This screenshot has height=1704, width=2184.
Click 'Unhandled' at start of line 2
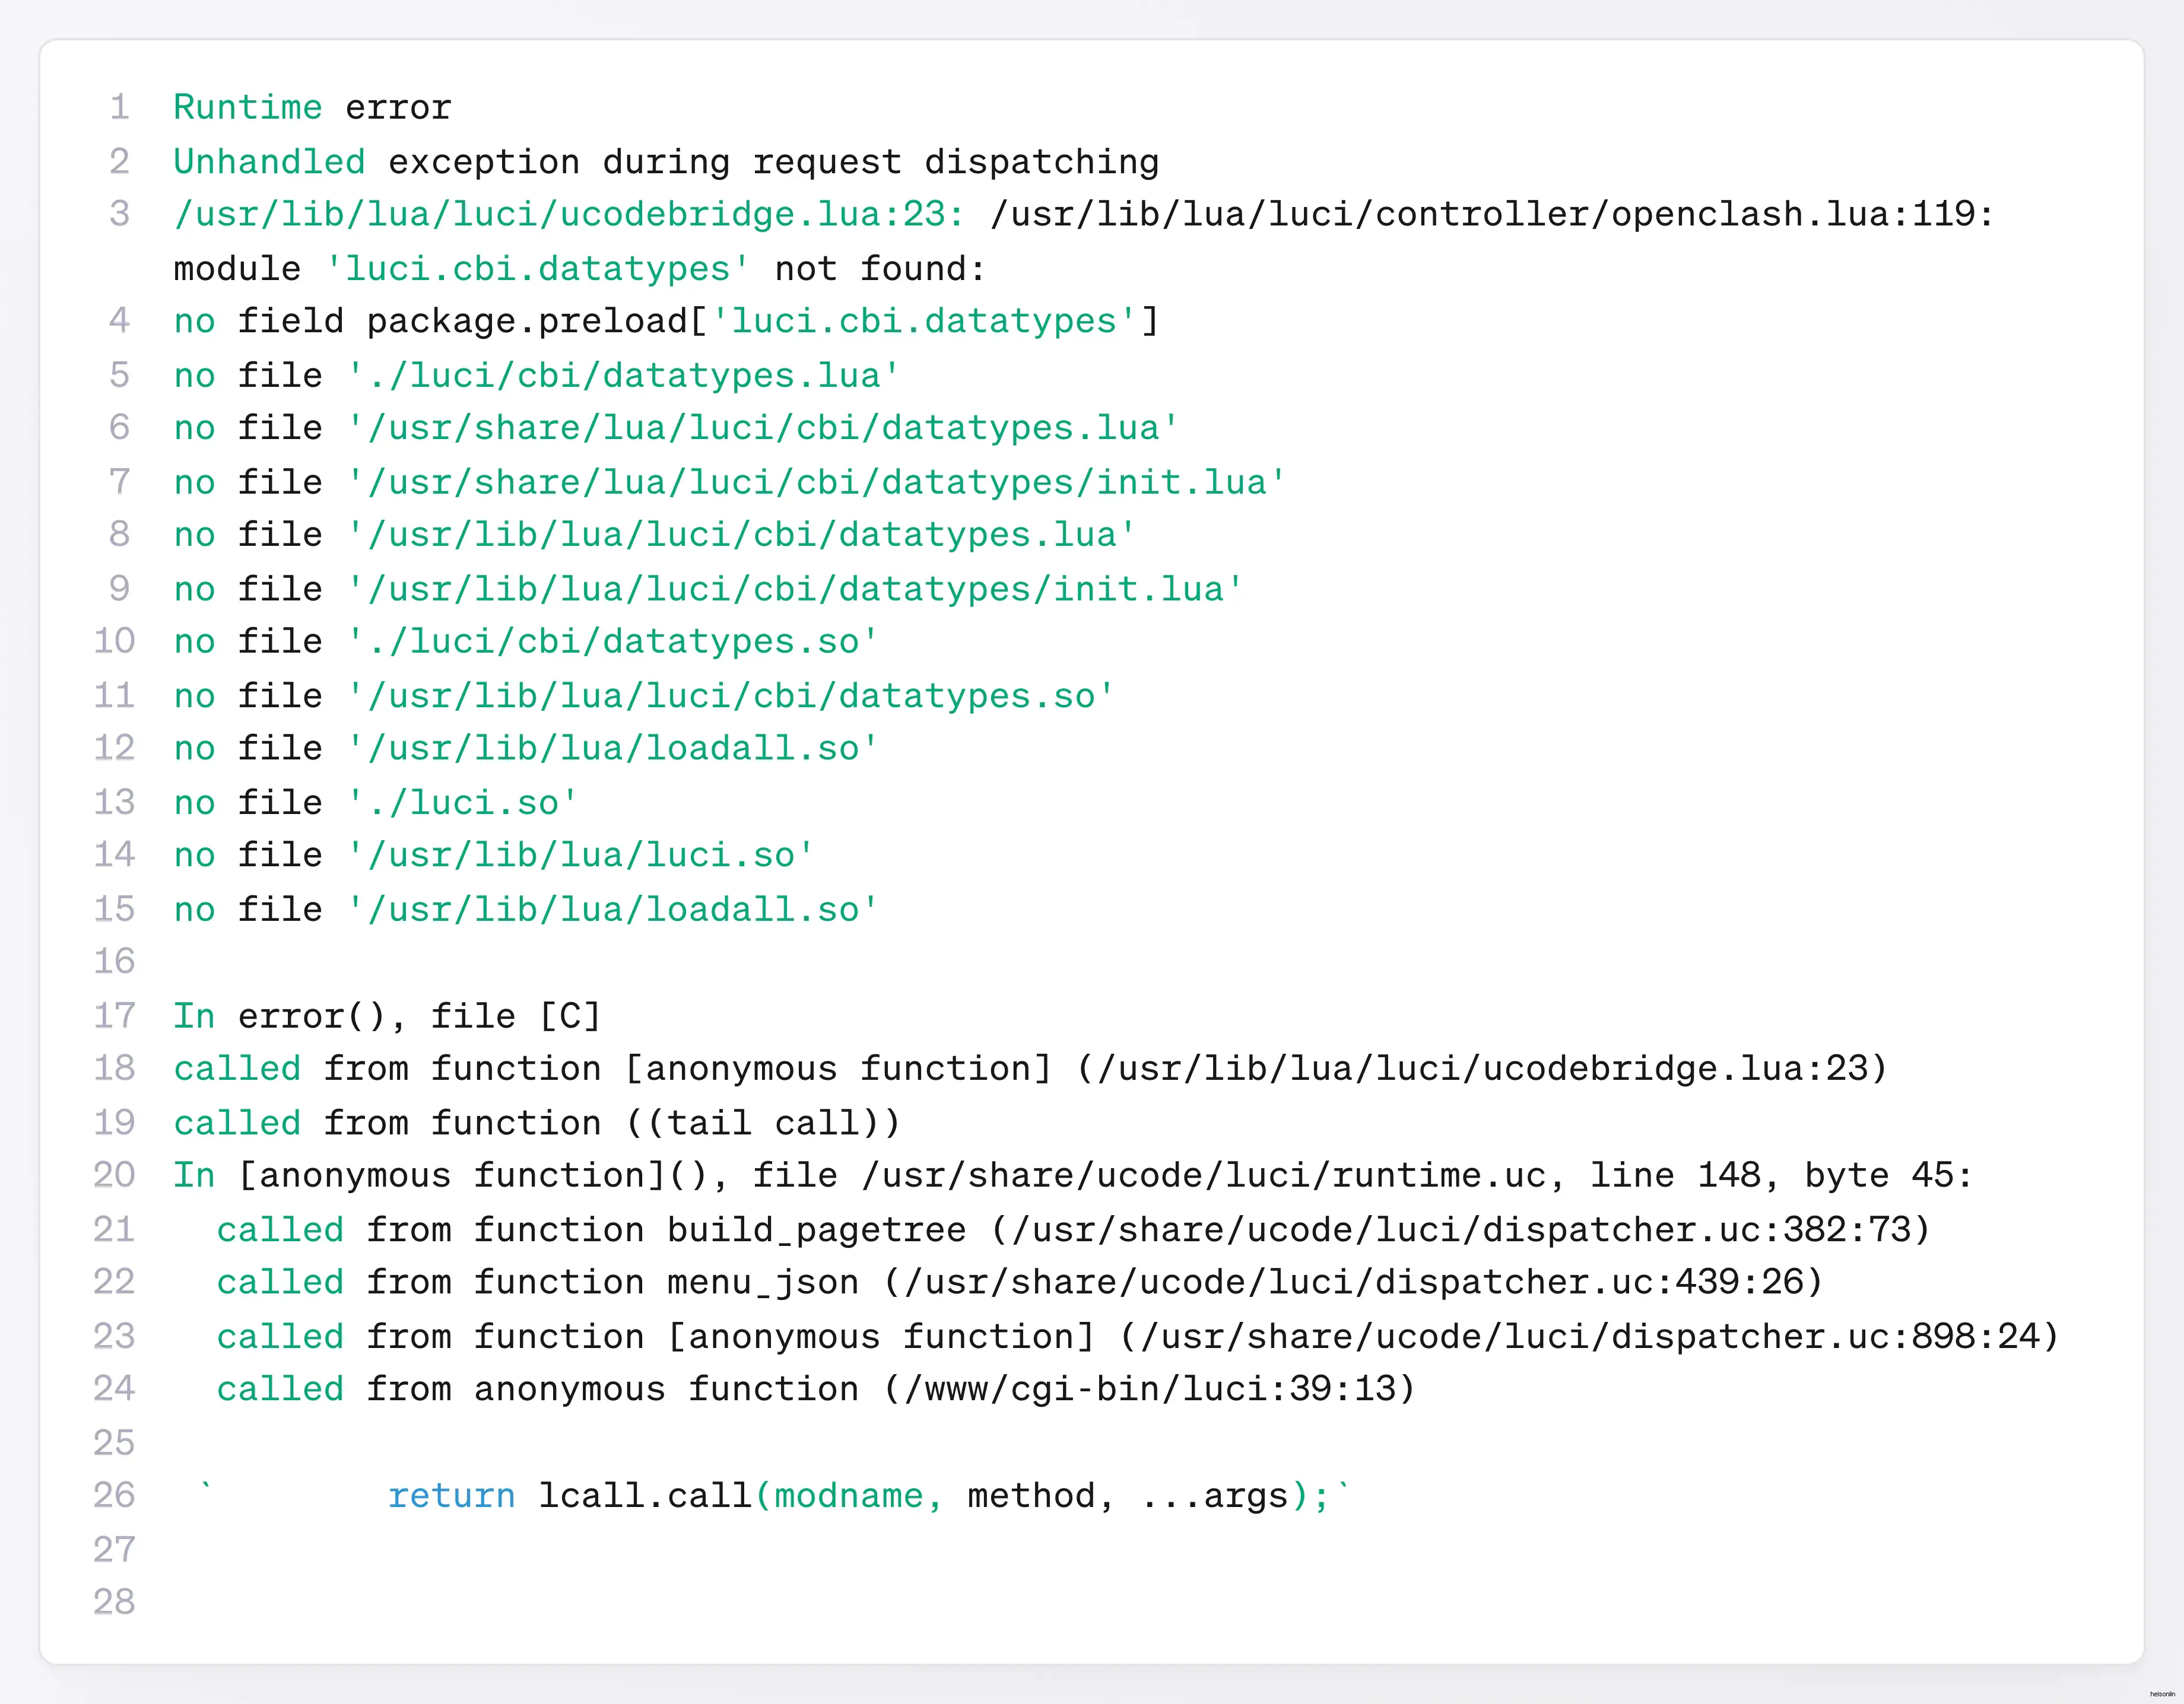click(x=269, y=161)
